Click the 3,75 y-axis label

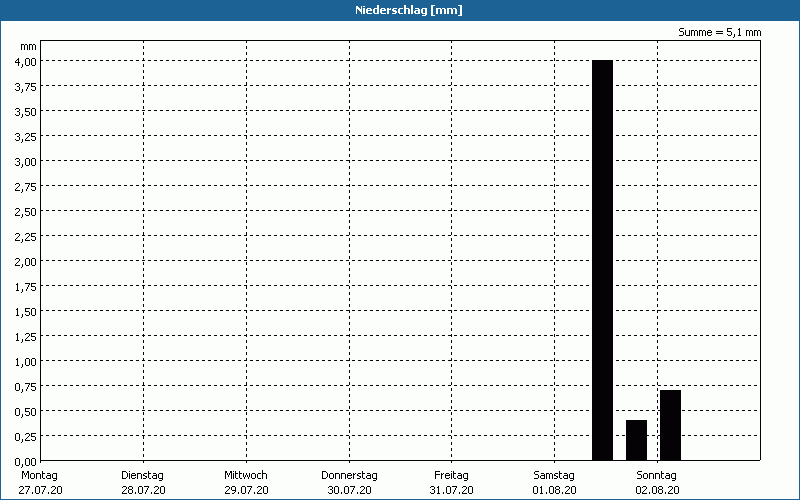point(26,87)
